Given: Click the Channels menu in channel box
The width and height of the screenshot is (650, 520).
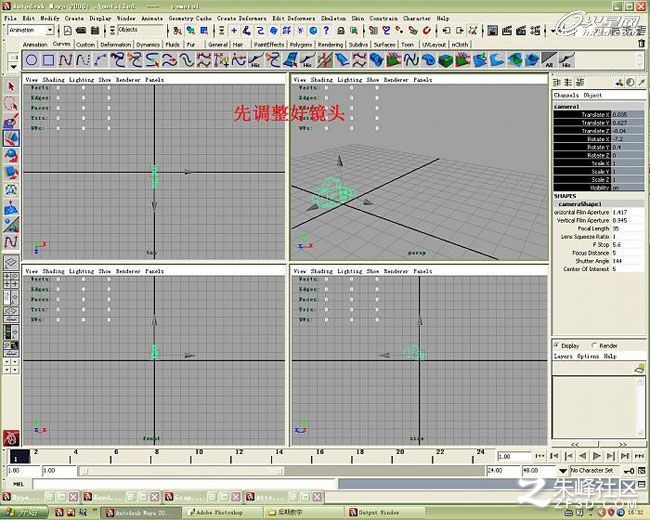Looking at the screenshot, I should click(x=566, y=95).
